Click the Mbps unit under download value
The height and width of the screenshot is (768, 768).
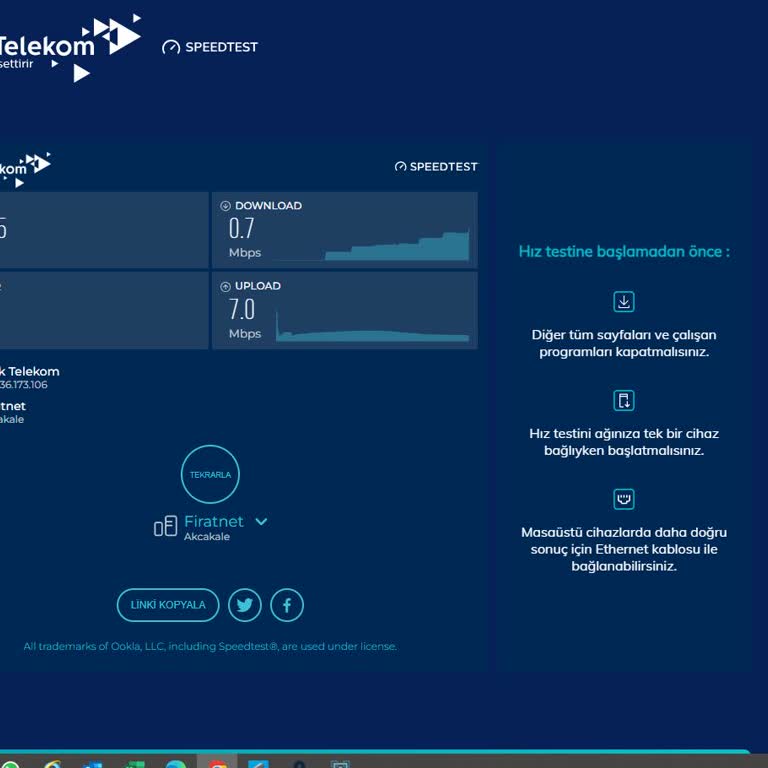coord(245,253)
